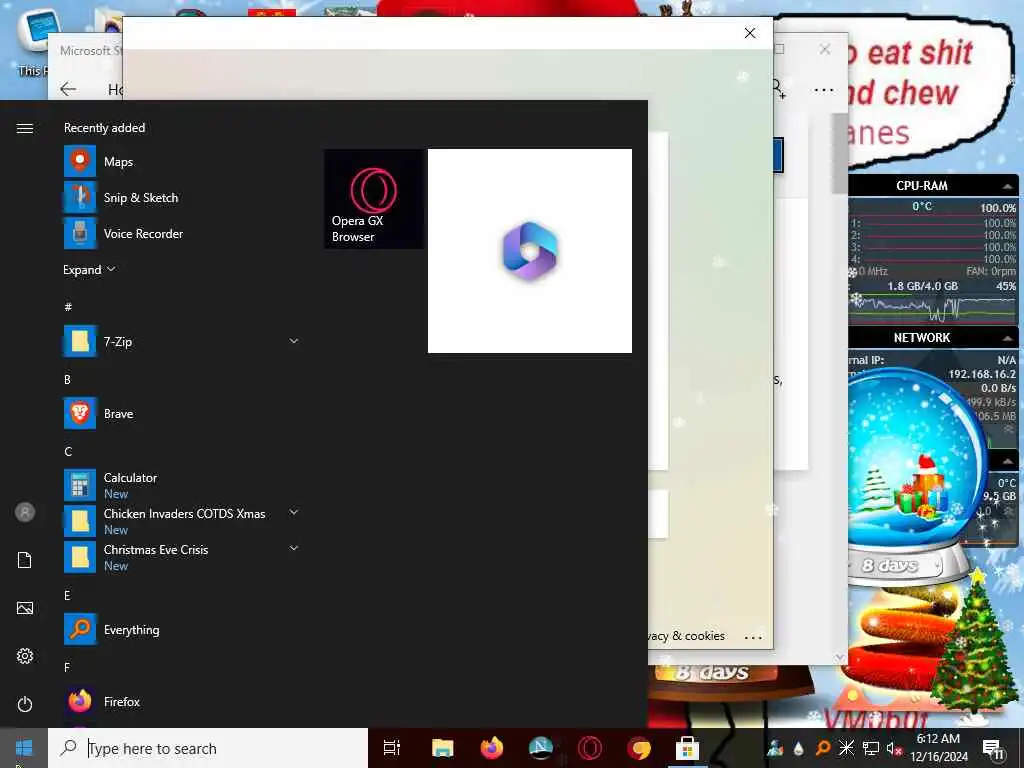Open the Privacy & cookies link
Screen dimensions: 1024x768
coord(686,635)
